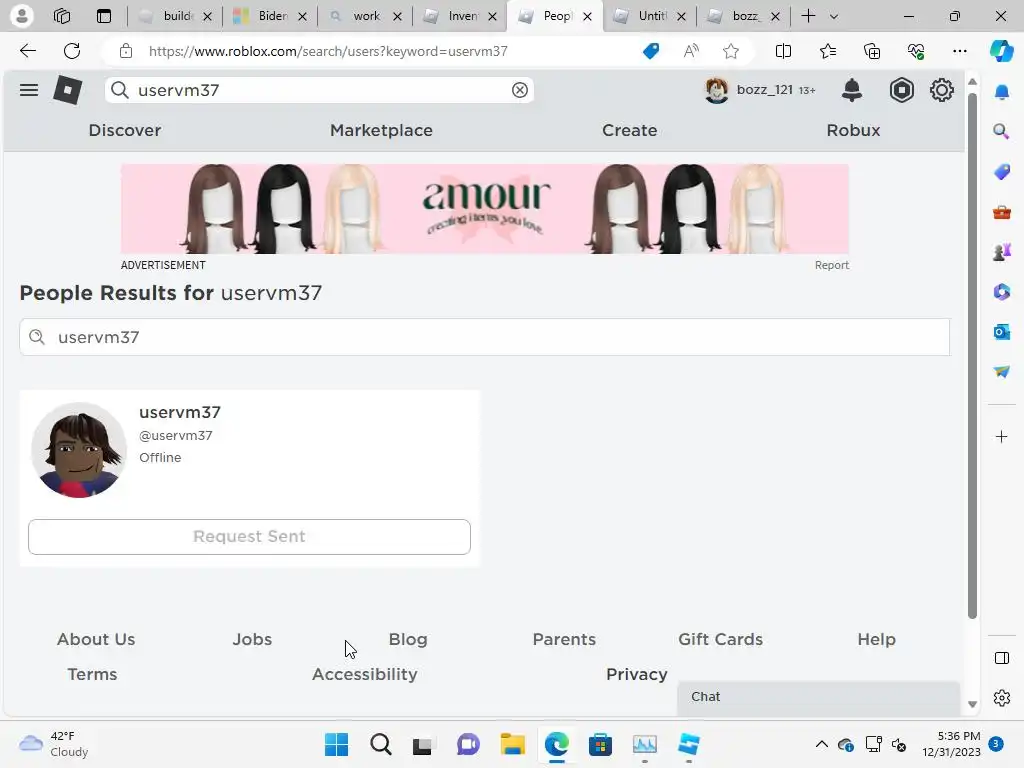Open Edge sidebar tools briefcase icon
This screenshot has height=768, width=1024.
[1002, 212]
